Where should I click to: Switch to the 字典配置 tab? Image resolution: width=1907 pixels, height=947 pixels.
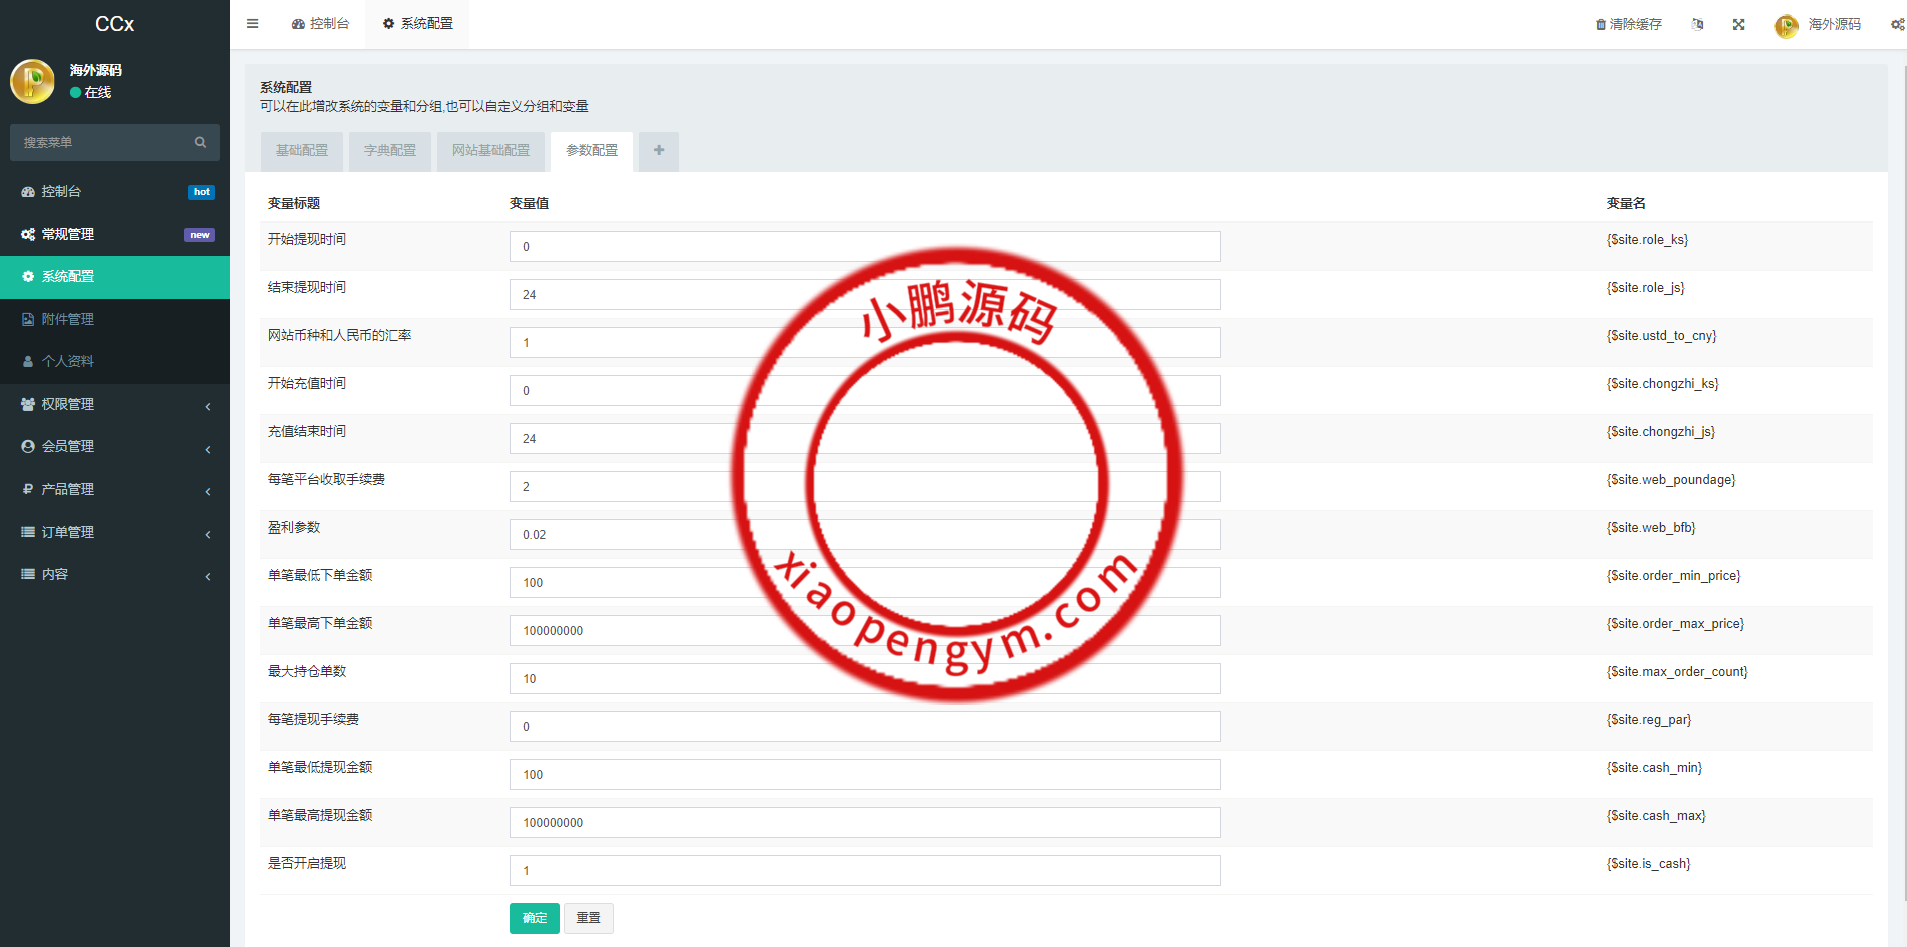point(390,151)
